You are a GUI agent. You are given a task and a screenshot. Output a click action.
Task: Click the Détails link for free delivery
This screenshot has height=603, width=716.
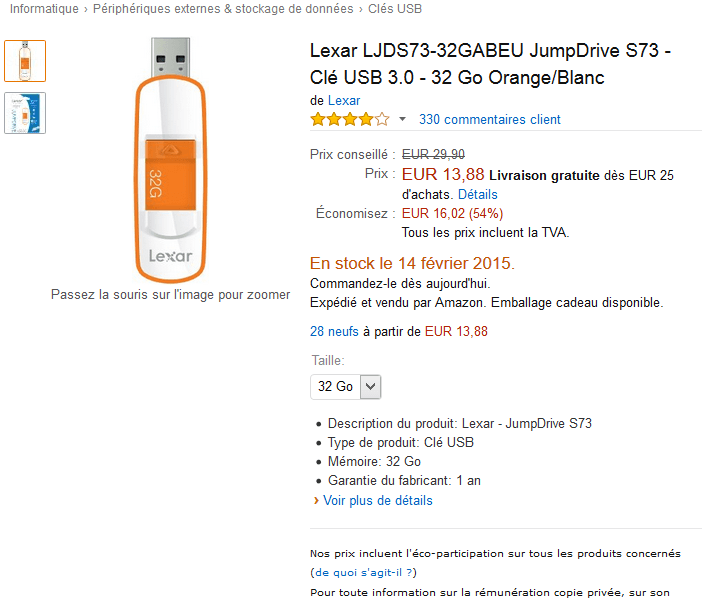pyautogui.click(x=477, y=194)
